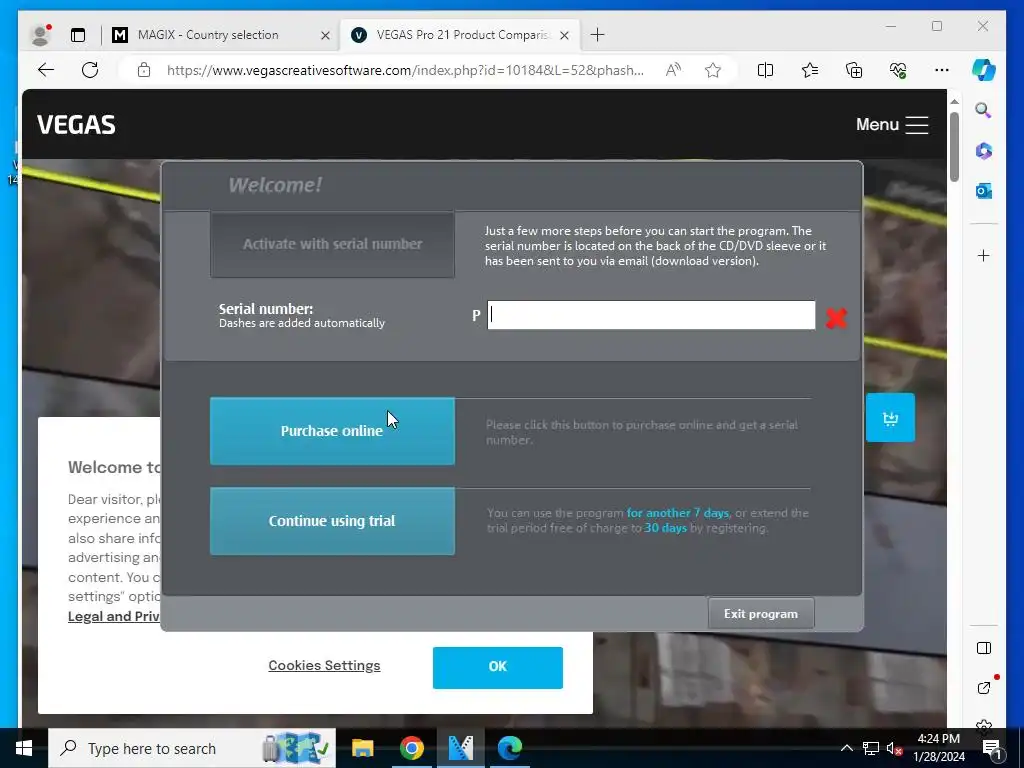Refresh the current page
Image resolution: width=1024 pixels, height=768 pixels.
90,70
